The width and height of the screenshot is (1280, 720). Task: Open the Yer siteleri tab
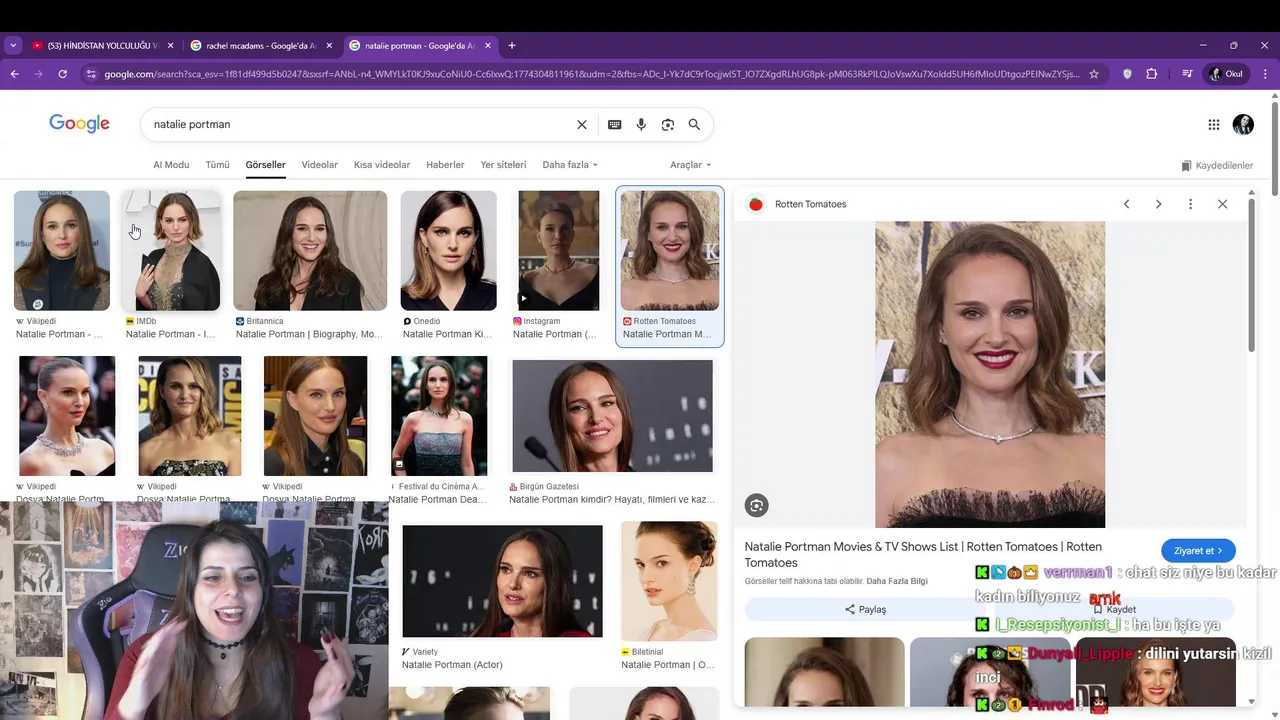(503, 165)
